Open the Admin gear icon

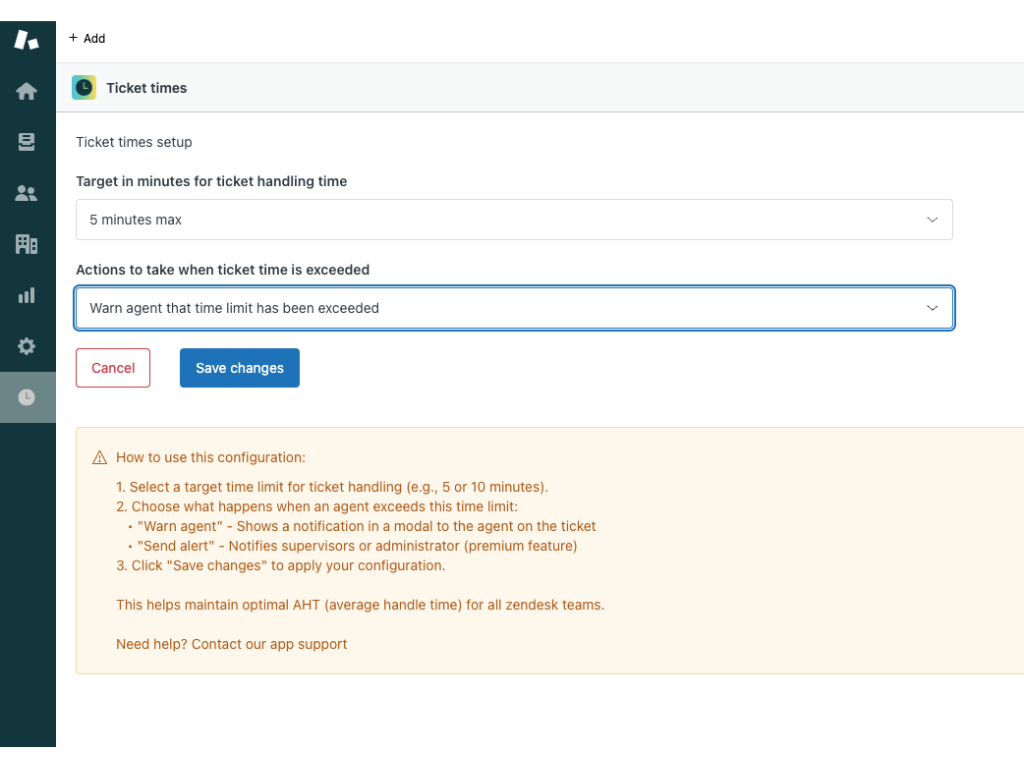(x=27, y=346)
